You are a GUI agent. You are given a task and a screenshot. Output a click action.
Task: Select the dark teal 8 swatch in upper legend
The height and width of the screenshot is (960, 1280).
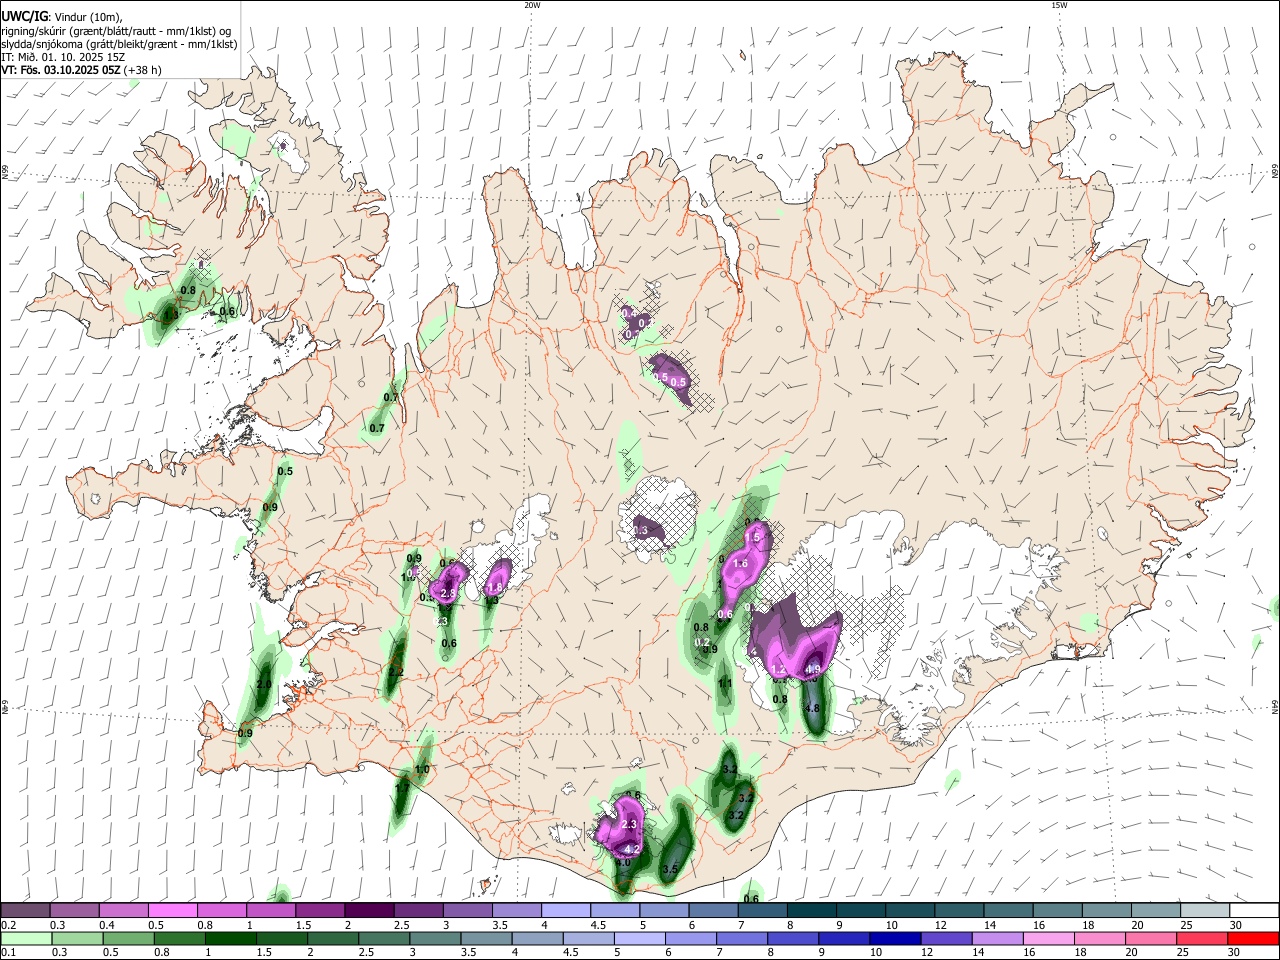[811, 911]
